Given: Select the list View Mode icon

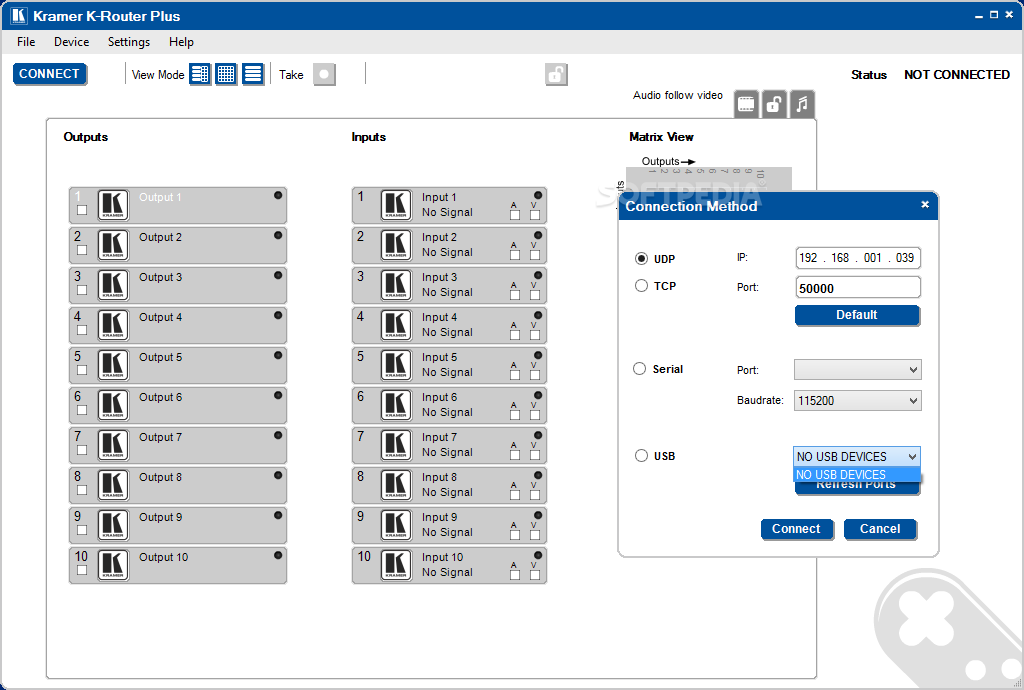Looking at the screenshot, I should click(x=252, y=74).
